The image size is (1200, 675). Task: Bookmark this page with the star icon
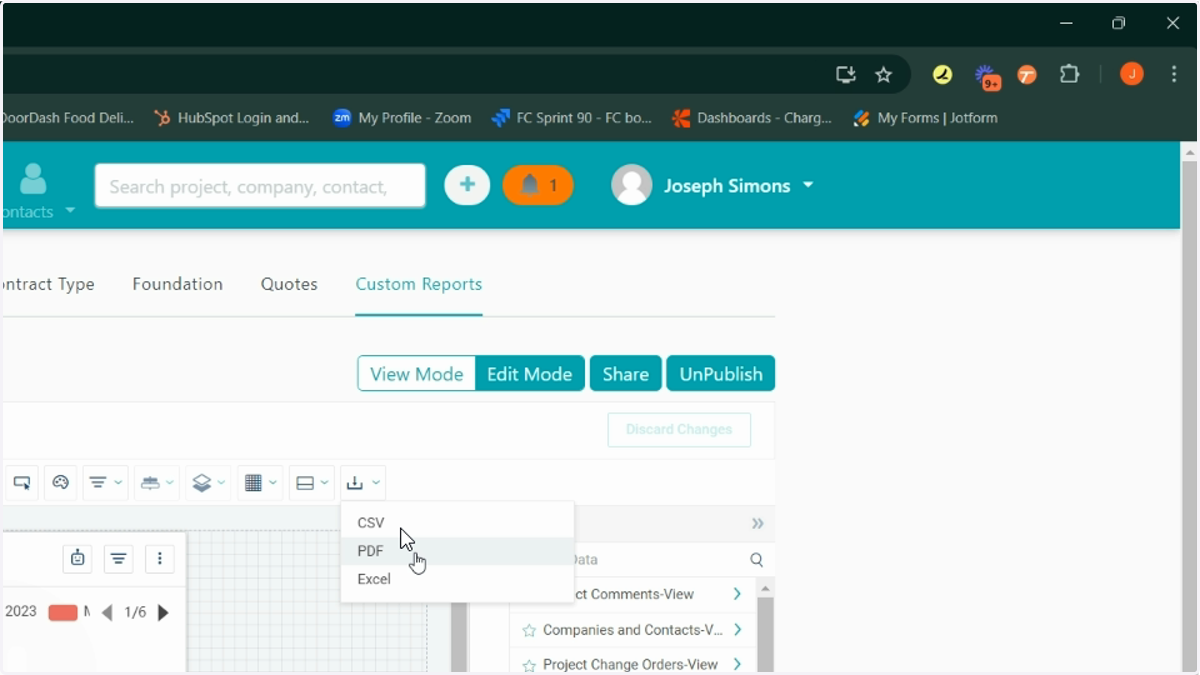pos(883,74)
